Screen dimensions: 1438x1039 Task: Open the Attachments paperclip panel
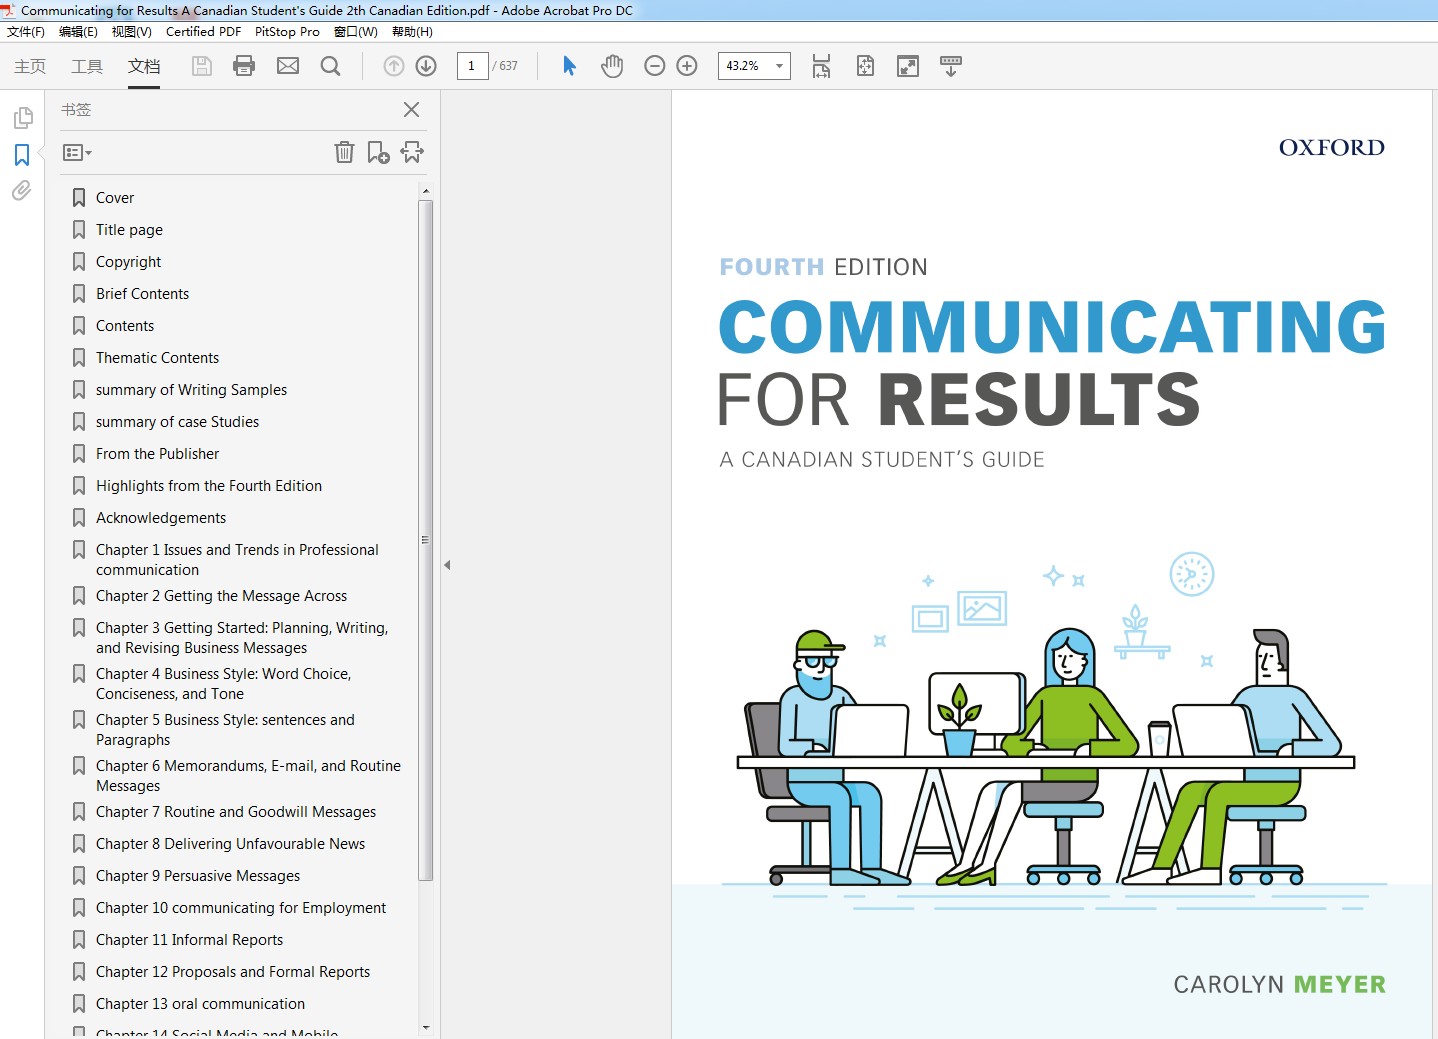pyautogui.click(x=22, y=190)
